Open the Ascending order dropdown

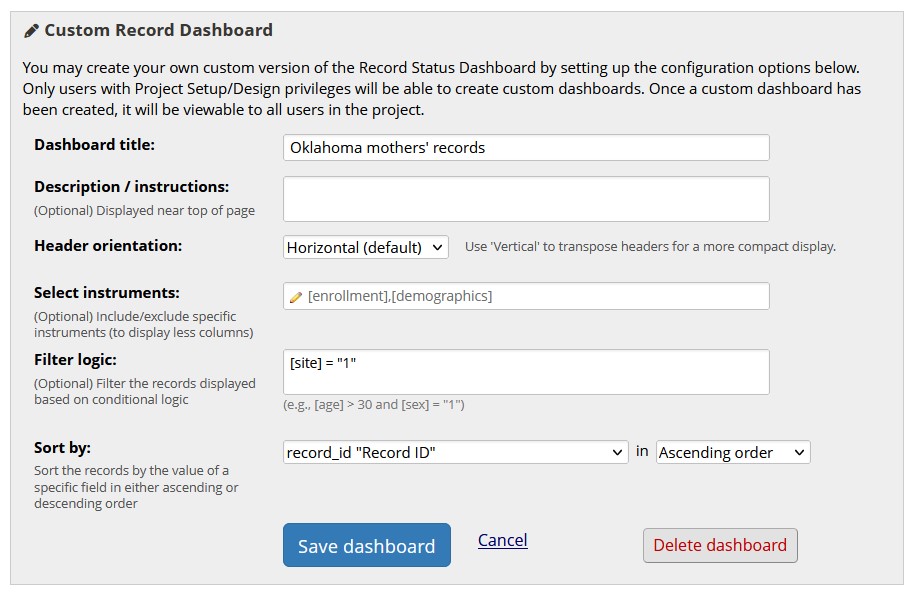tap(732, 453)
